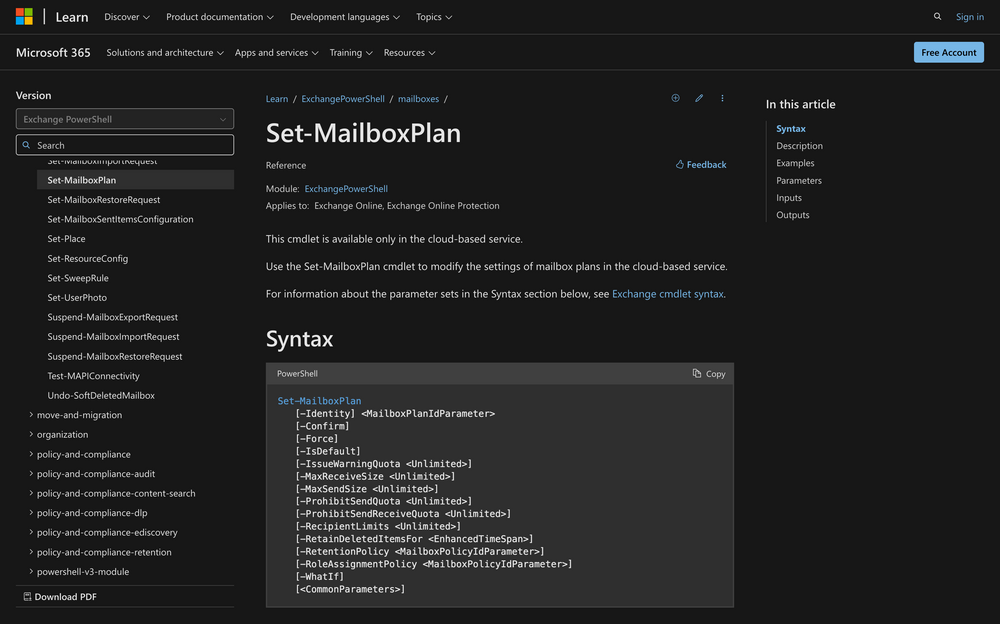Expand the move-and-migration tree node
This screenshot has width=1000, height=624.
79,415
